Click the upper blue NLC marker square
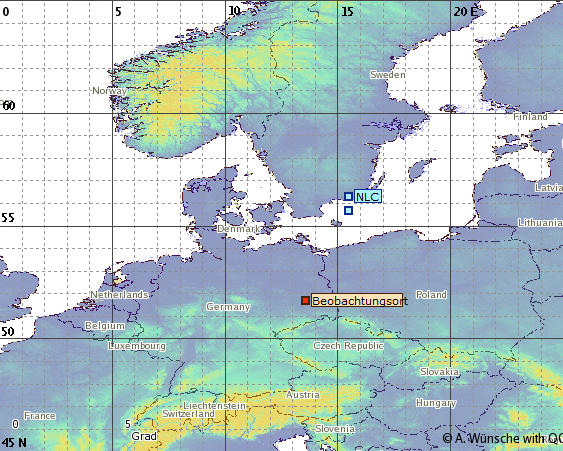563x451 pixels. [x=348, y=196]
